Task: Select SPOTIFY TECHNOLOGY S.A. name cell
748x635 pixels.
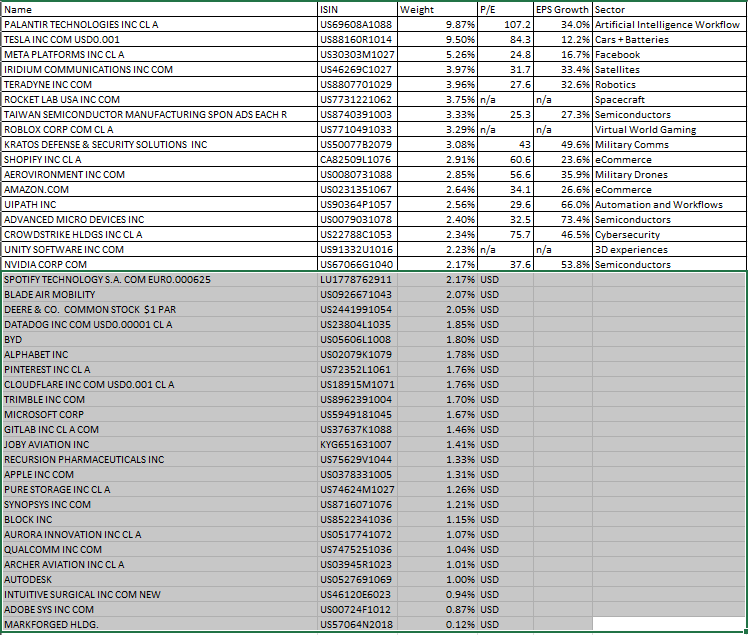Action: click(x=159, y=280)
